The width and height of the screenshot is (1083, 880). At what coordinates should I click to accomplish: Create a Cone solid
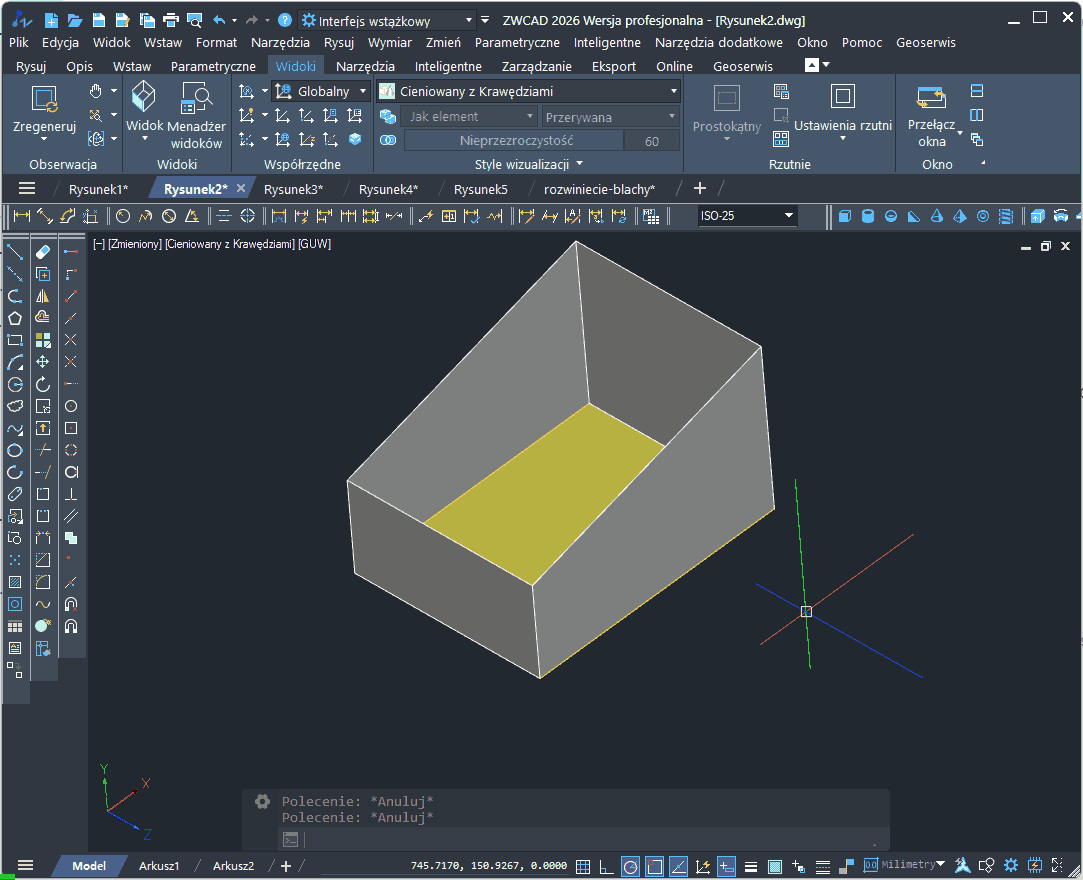click(x=937, y=216)
